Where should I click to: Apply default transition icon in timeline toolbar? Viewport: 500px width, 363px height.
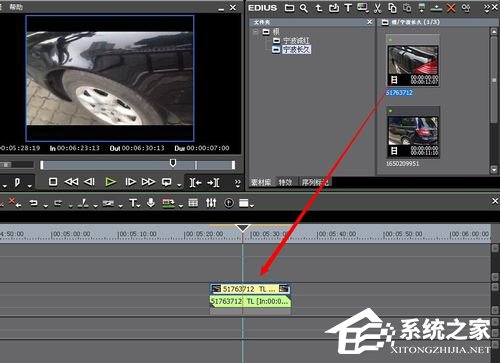click(x=108, y=203)
